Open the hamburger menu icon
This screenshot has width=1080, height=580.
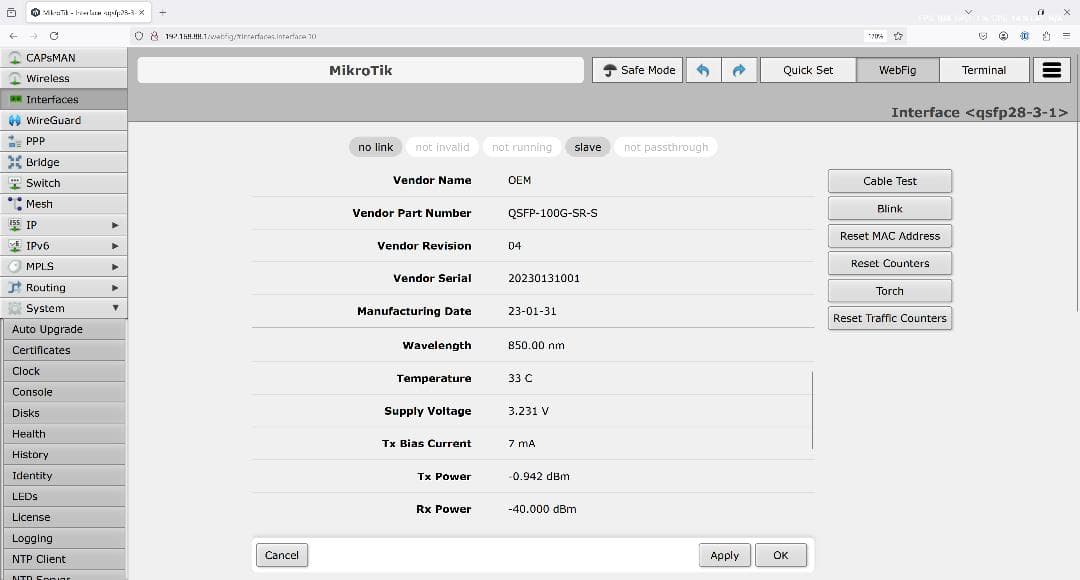point(1052,70)
